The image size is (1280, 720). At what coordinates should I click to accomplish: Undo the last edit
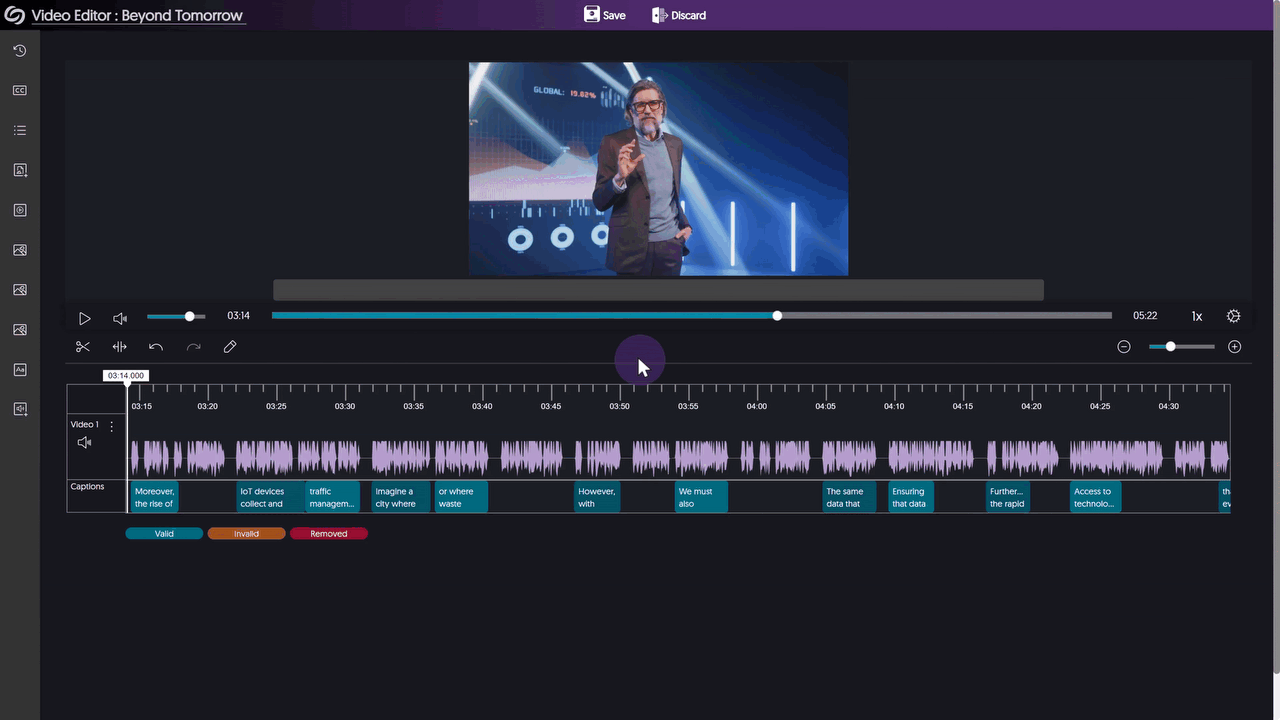156,346
